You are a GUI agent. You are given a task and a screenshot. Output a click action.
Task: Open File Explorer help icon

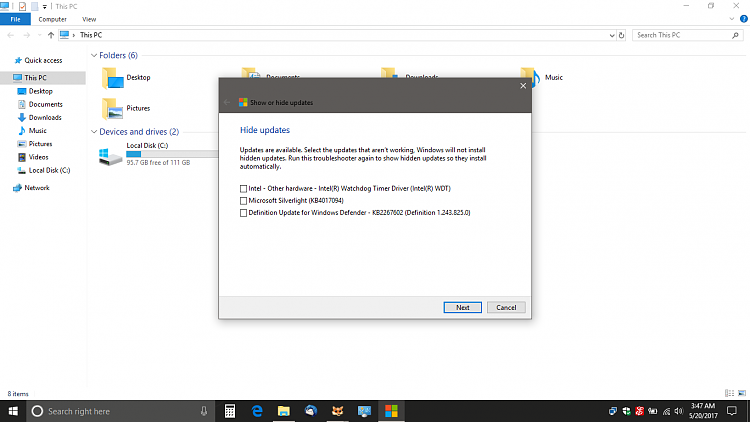click(x=744, y=19)
